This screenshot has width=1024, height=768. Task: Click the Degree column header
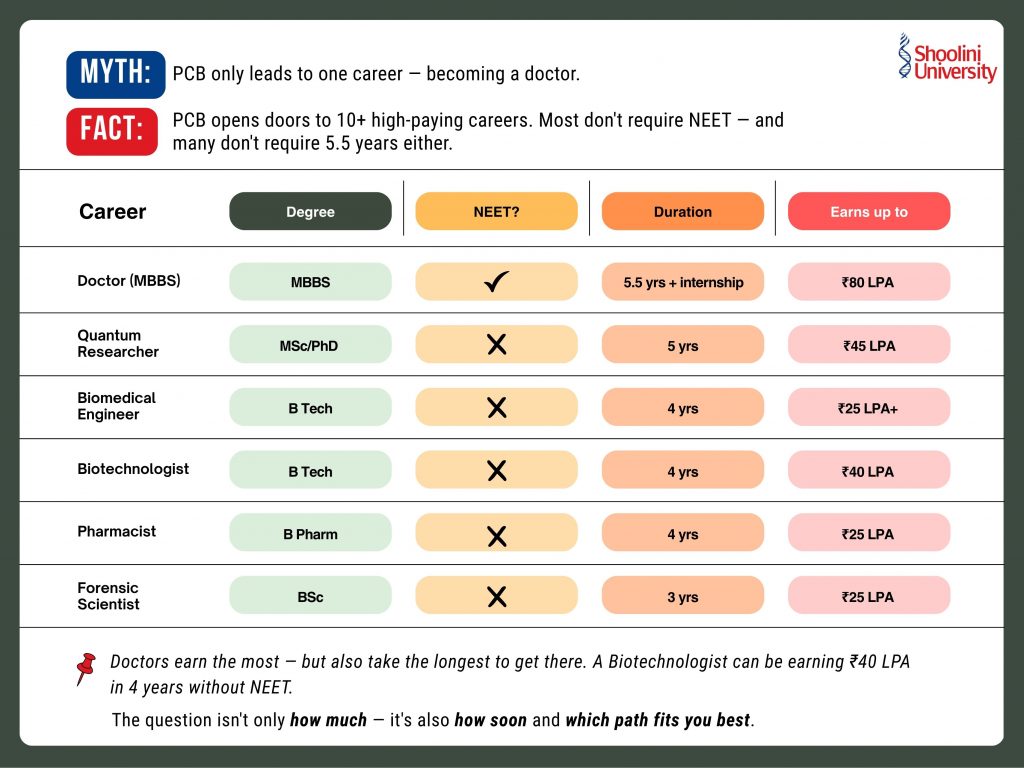[310, 211]
